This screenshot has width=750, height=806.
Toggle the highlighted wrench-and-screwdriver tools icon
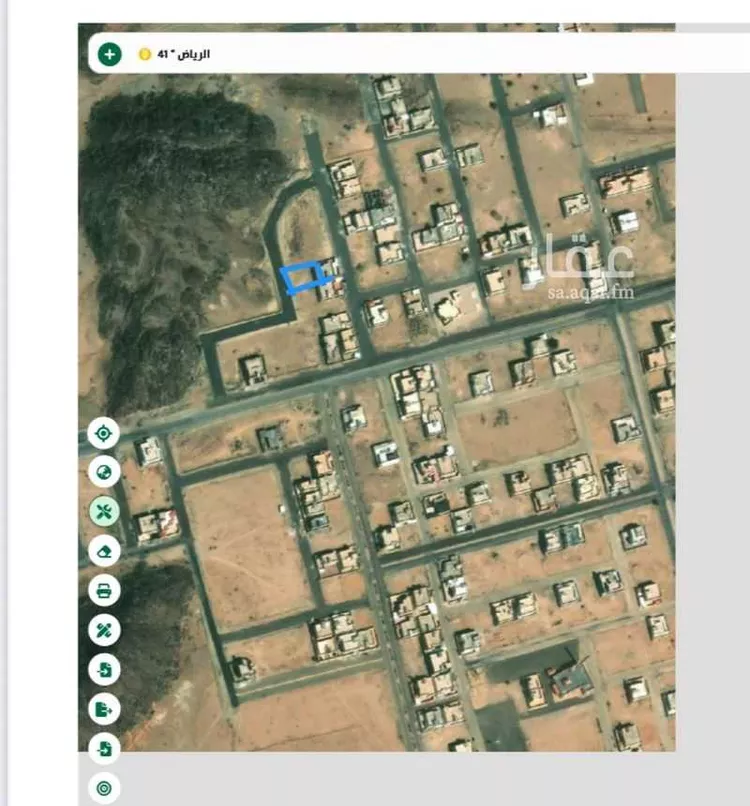click(x=104, y=511)
